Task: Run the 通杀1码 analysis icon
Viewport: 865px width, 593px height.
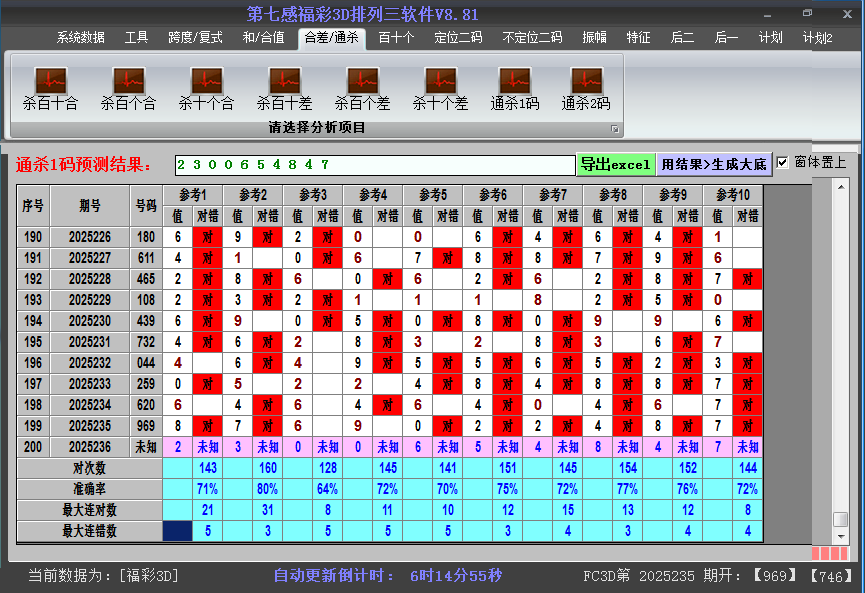Action: [x=515, y=82]
